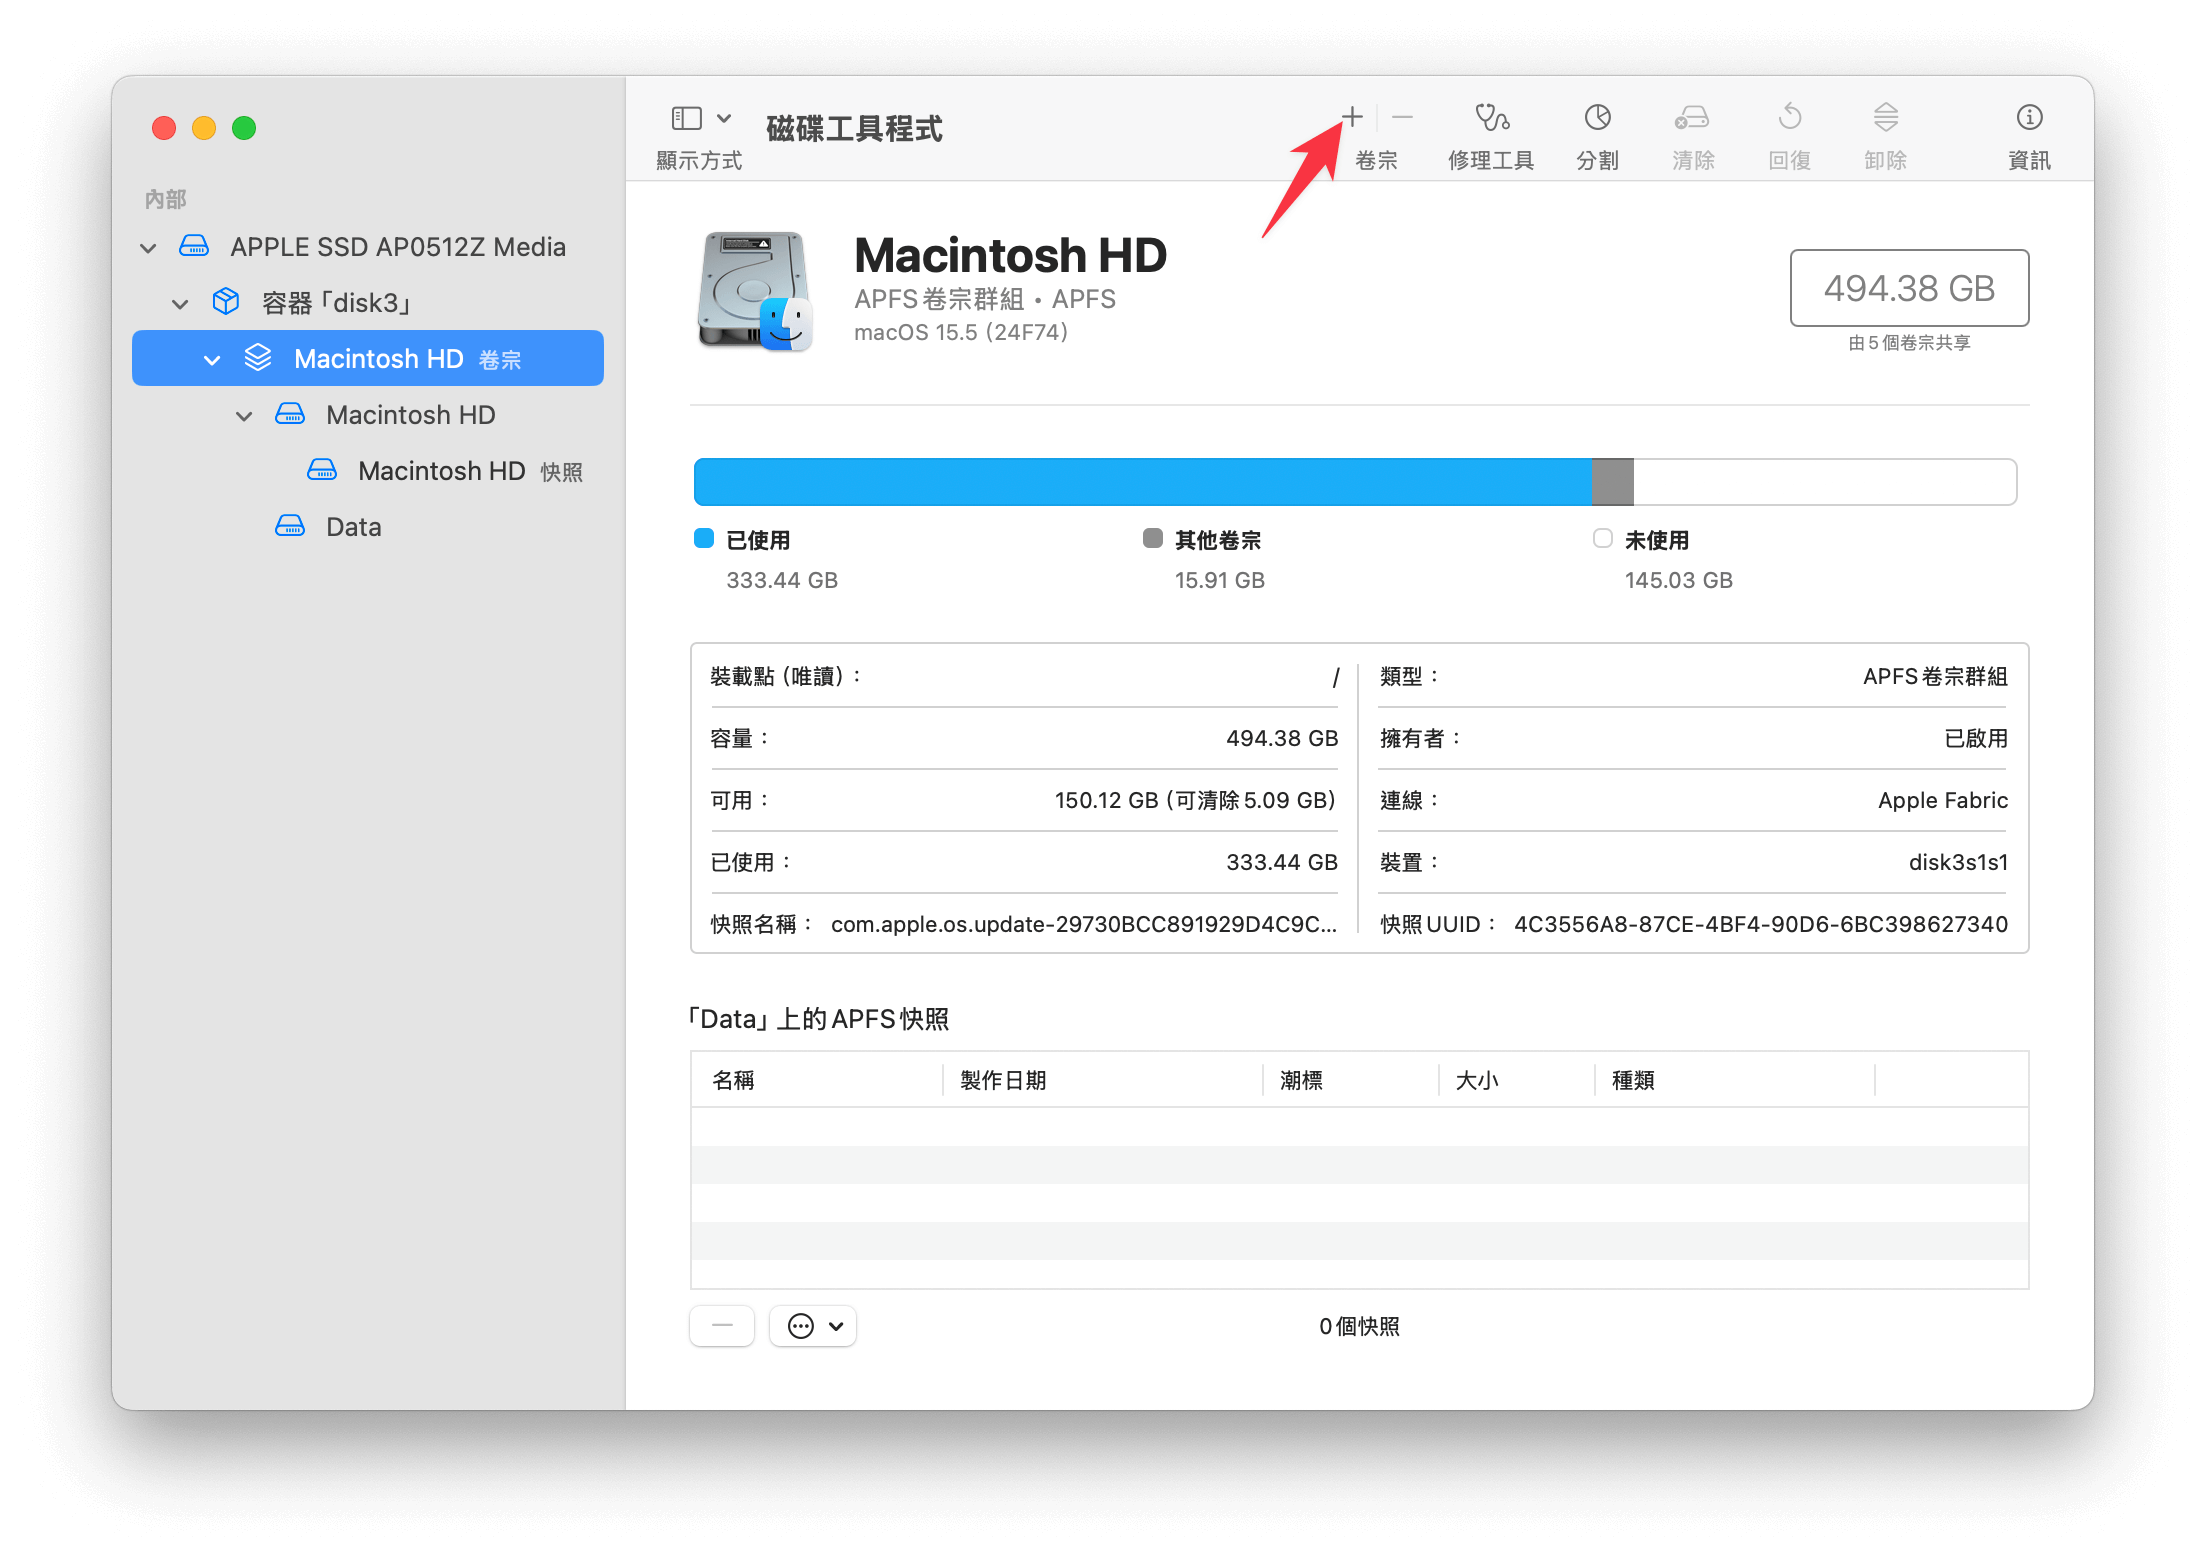2206x1558 pixels.
Task: Click the sidebar view 顯示方式 icon
Action: pos(687,118)
